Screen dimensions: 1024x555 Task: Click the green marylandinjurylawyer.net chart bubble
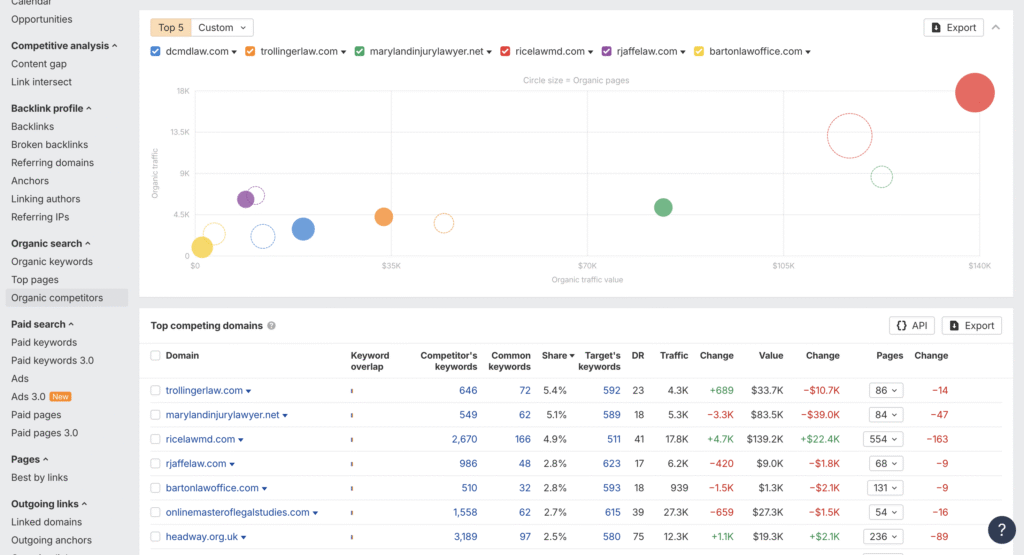coord(663,208)
